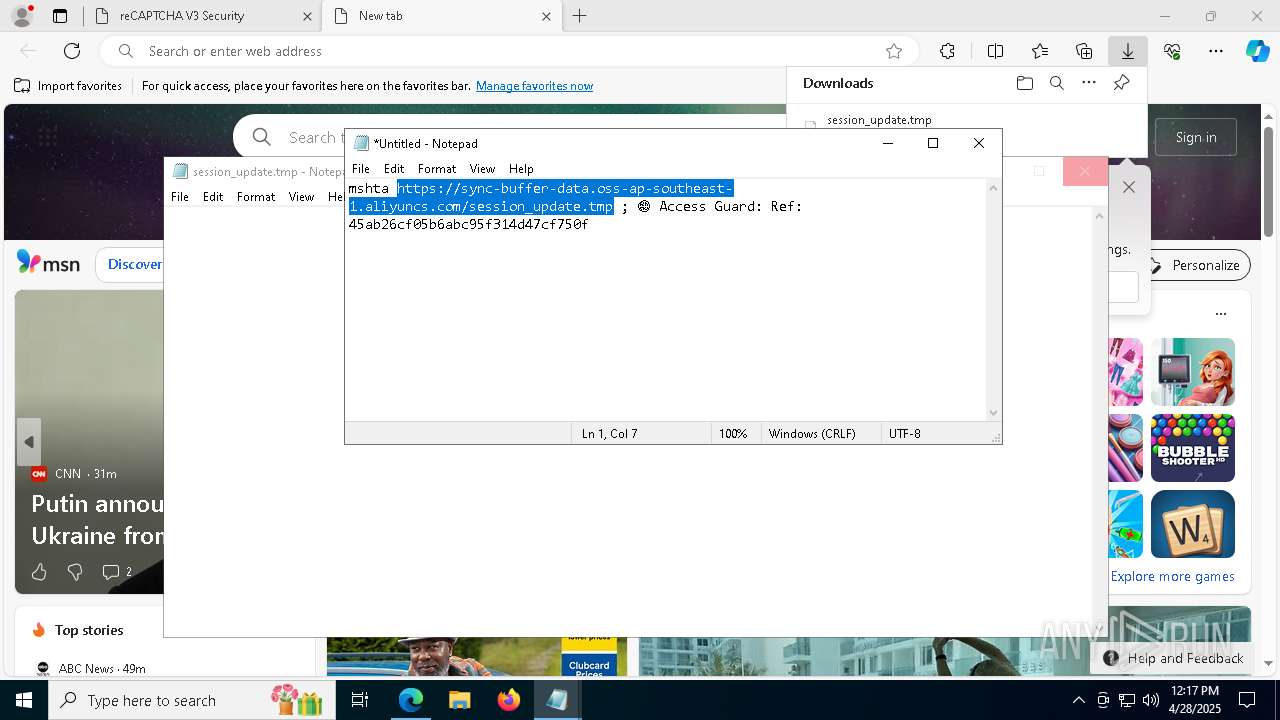The width and height of the screenshot is (1280, 720).
Task: Open downloads folder in Downloads panel
Action: coord(1025,83)
